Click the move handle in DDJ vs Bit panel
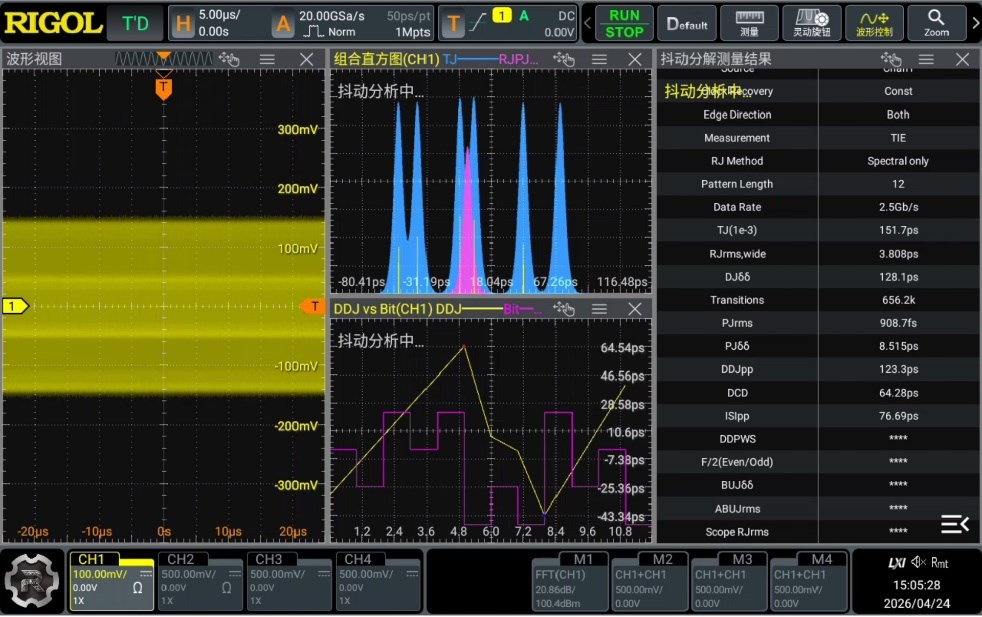 pos(564,309)
